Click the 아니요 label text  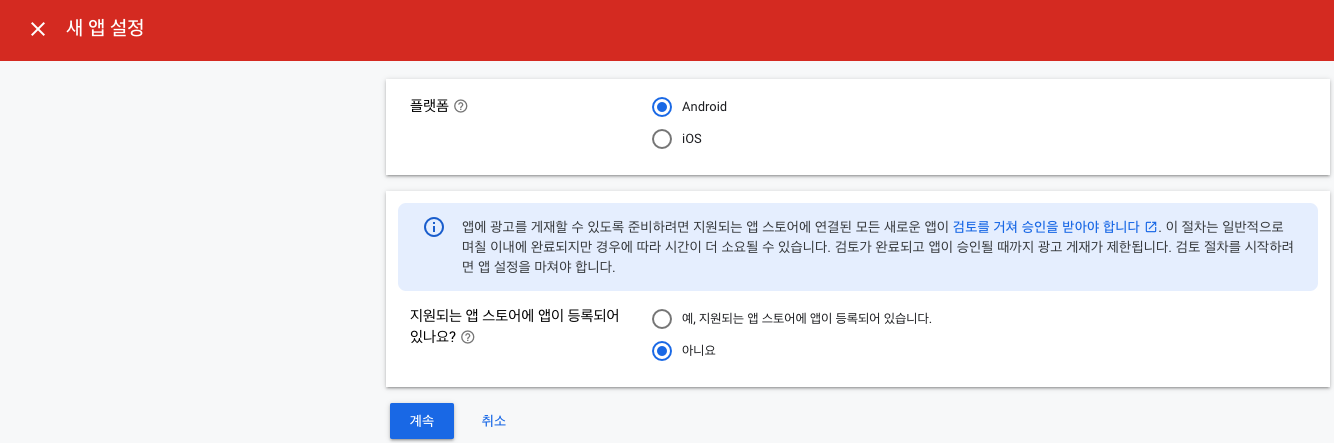699,351
